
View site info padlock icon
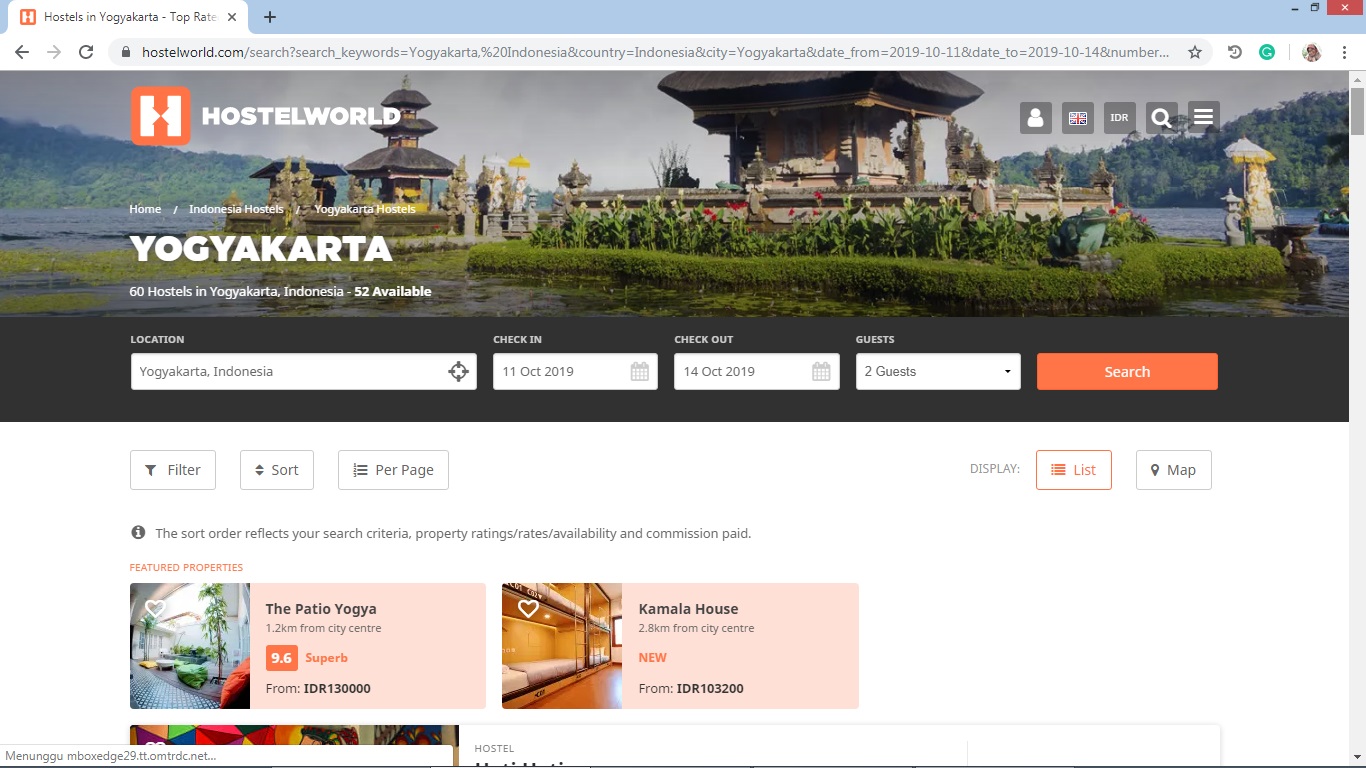click(126, 52)
